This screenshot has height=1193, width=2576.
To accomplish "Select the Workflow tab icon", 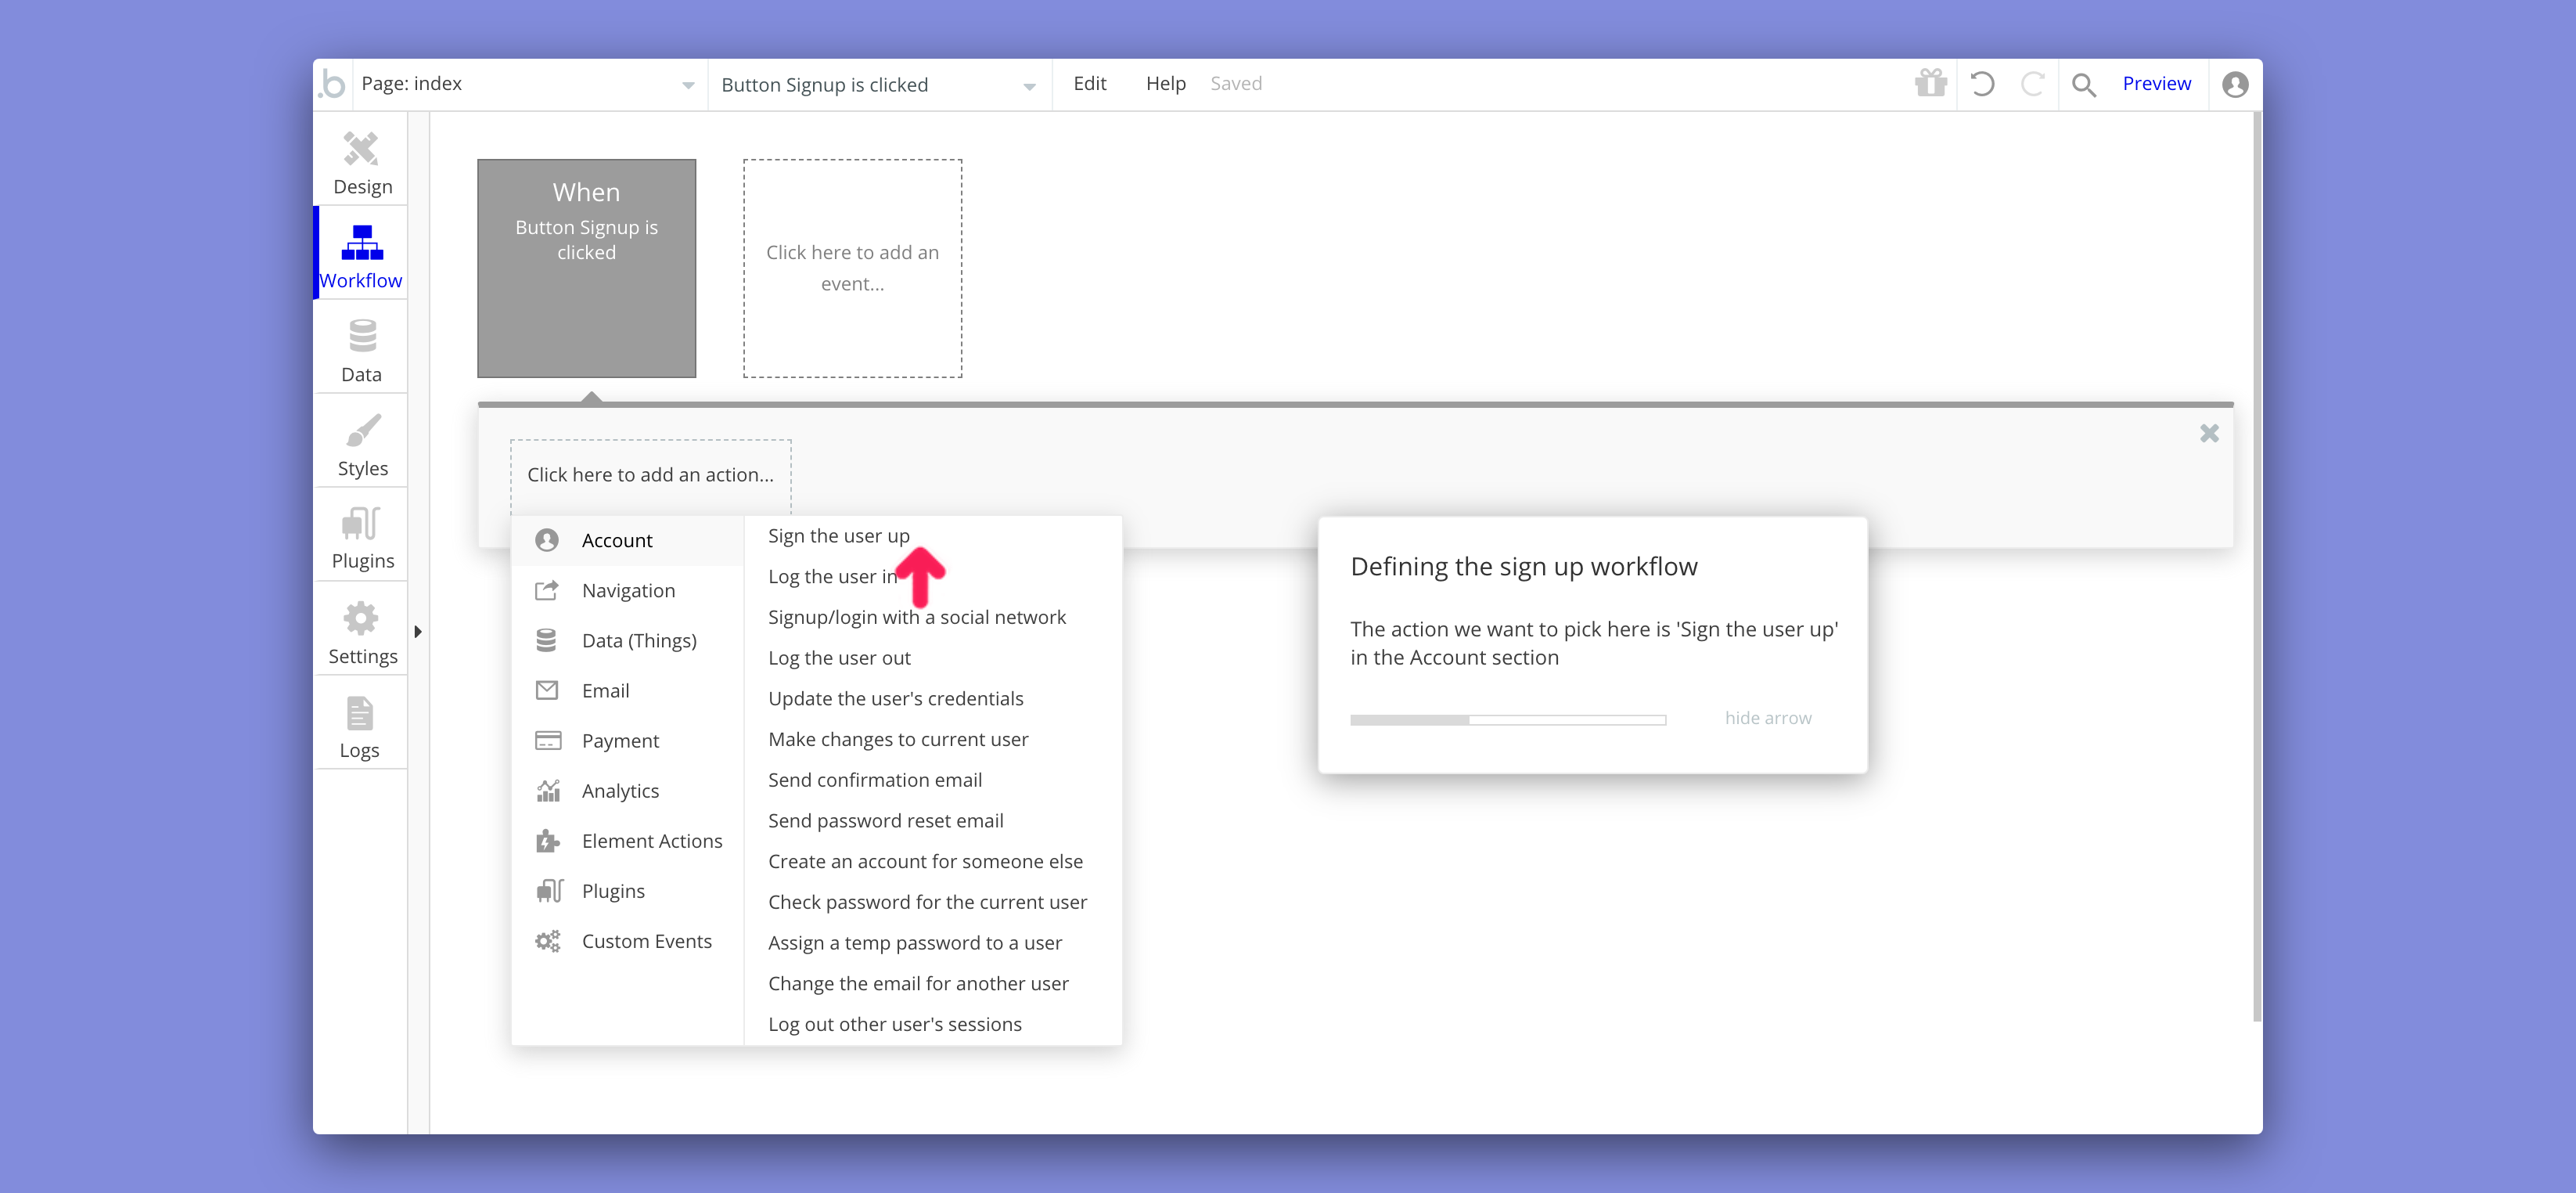I will pos(362,242).
